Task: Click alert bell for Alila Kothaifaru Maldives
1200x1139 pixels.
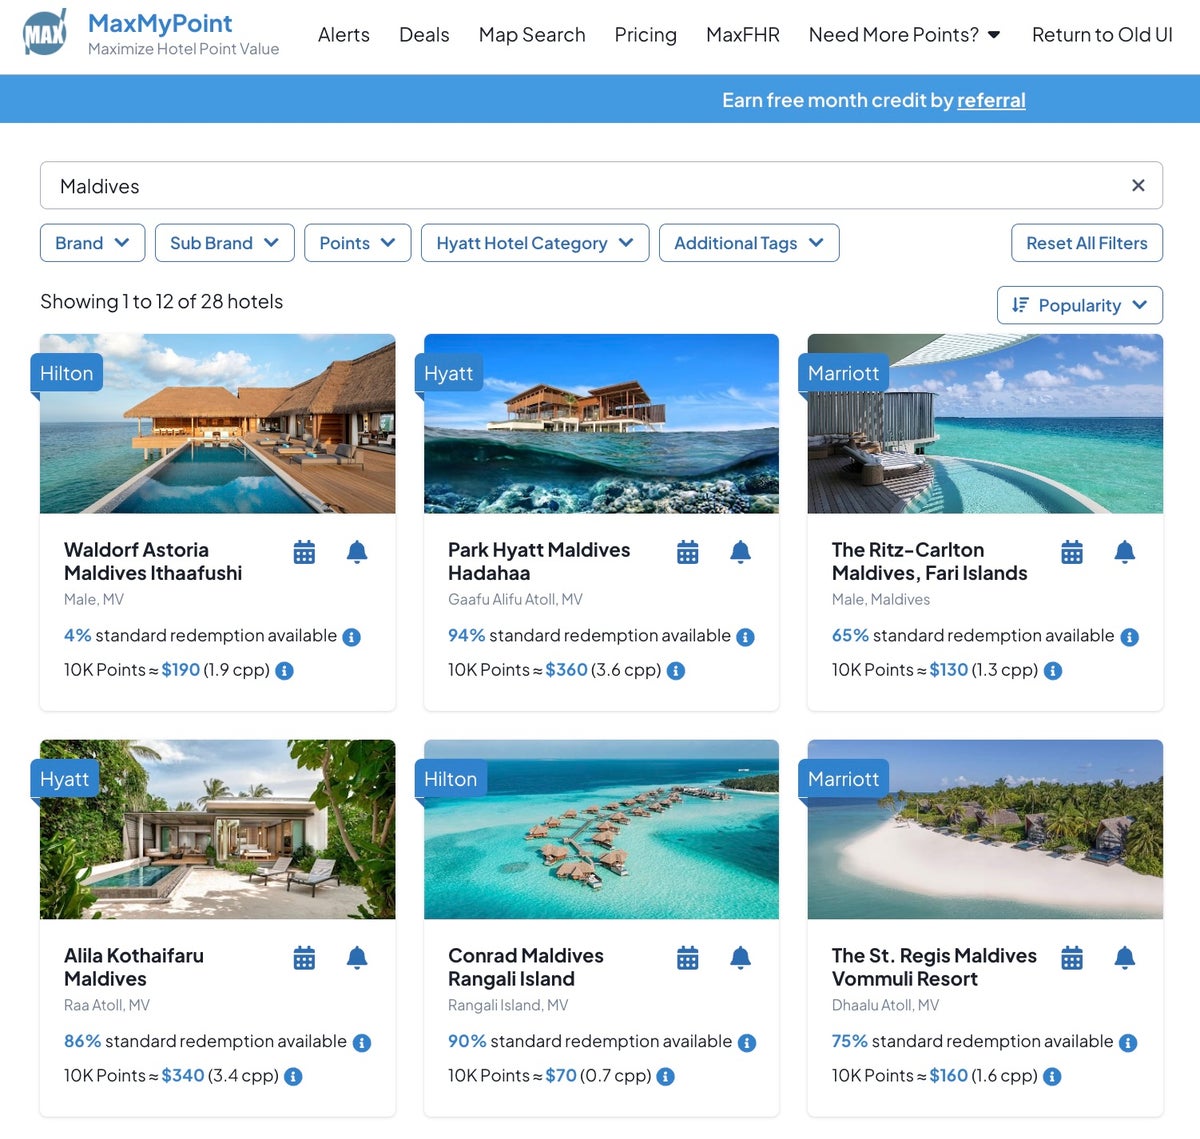Action: [x=357, y=958]
